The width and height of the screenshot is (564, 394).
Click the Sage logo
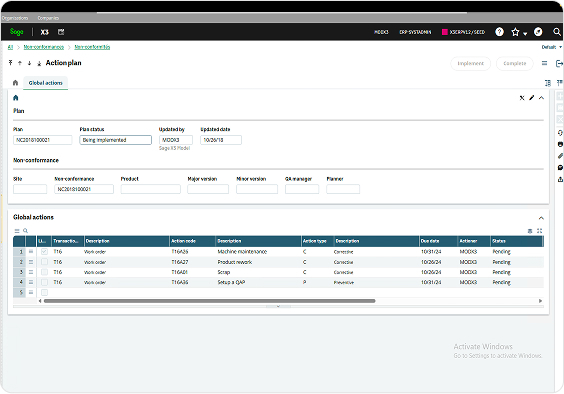[17, 32]
